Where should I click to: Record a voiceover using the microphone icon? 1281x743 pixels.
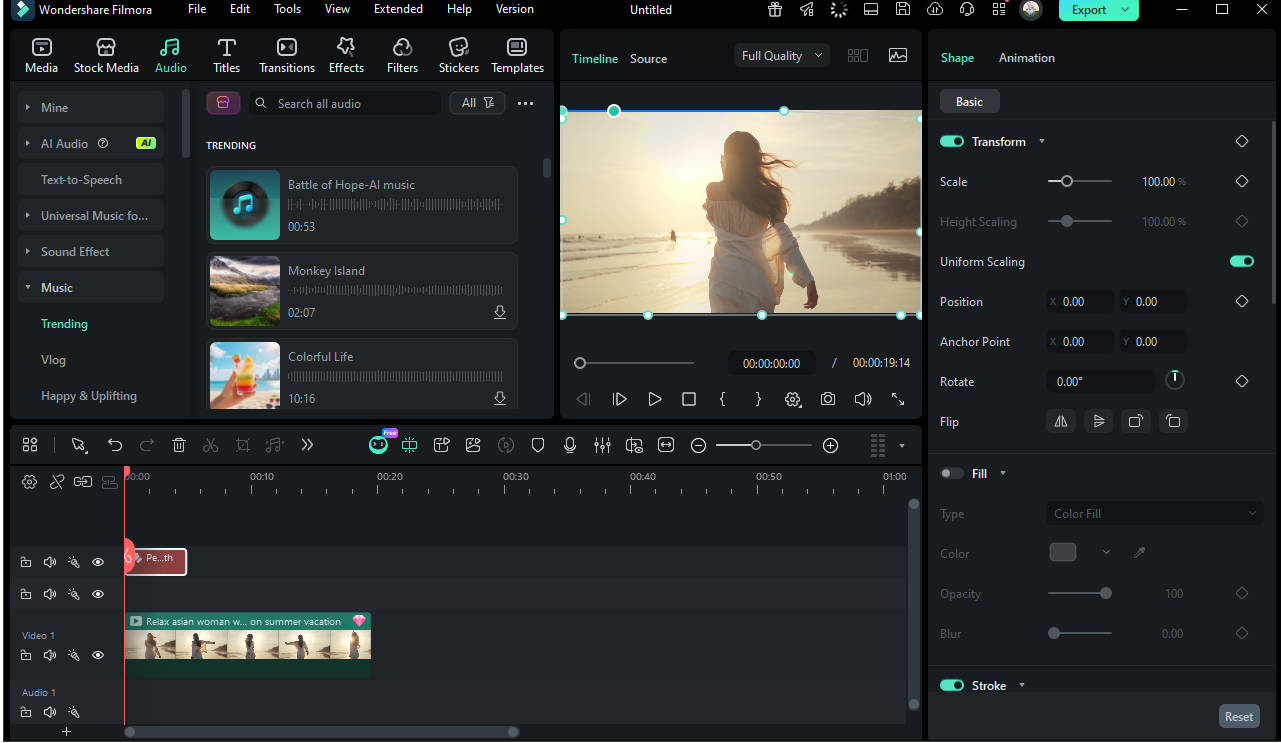570,445
